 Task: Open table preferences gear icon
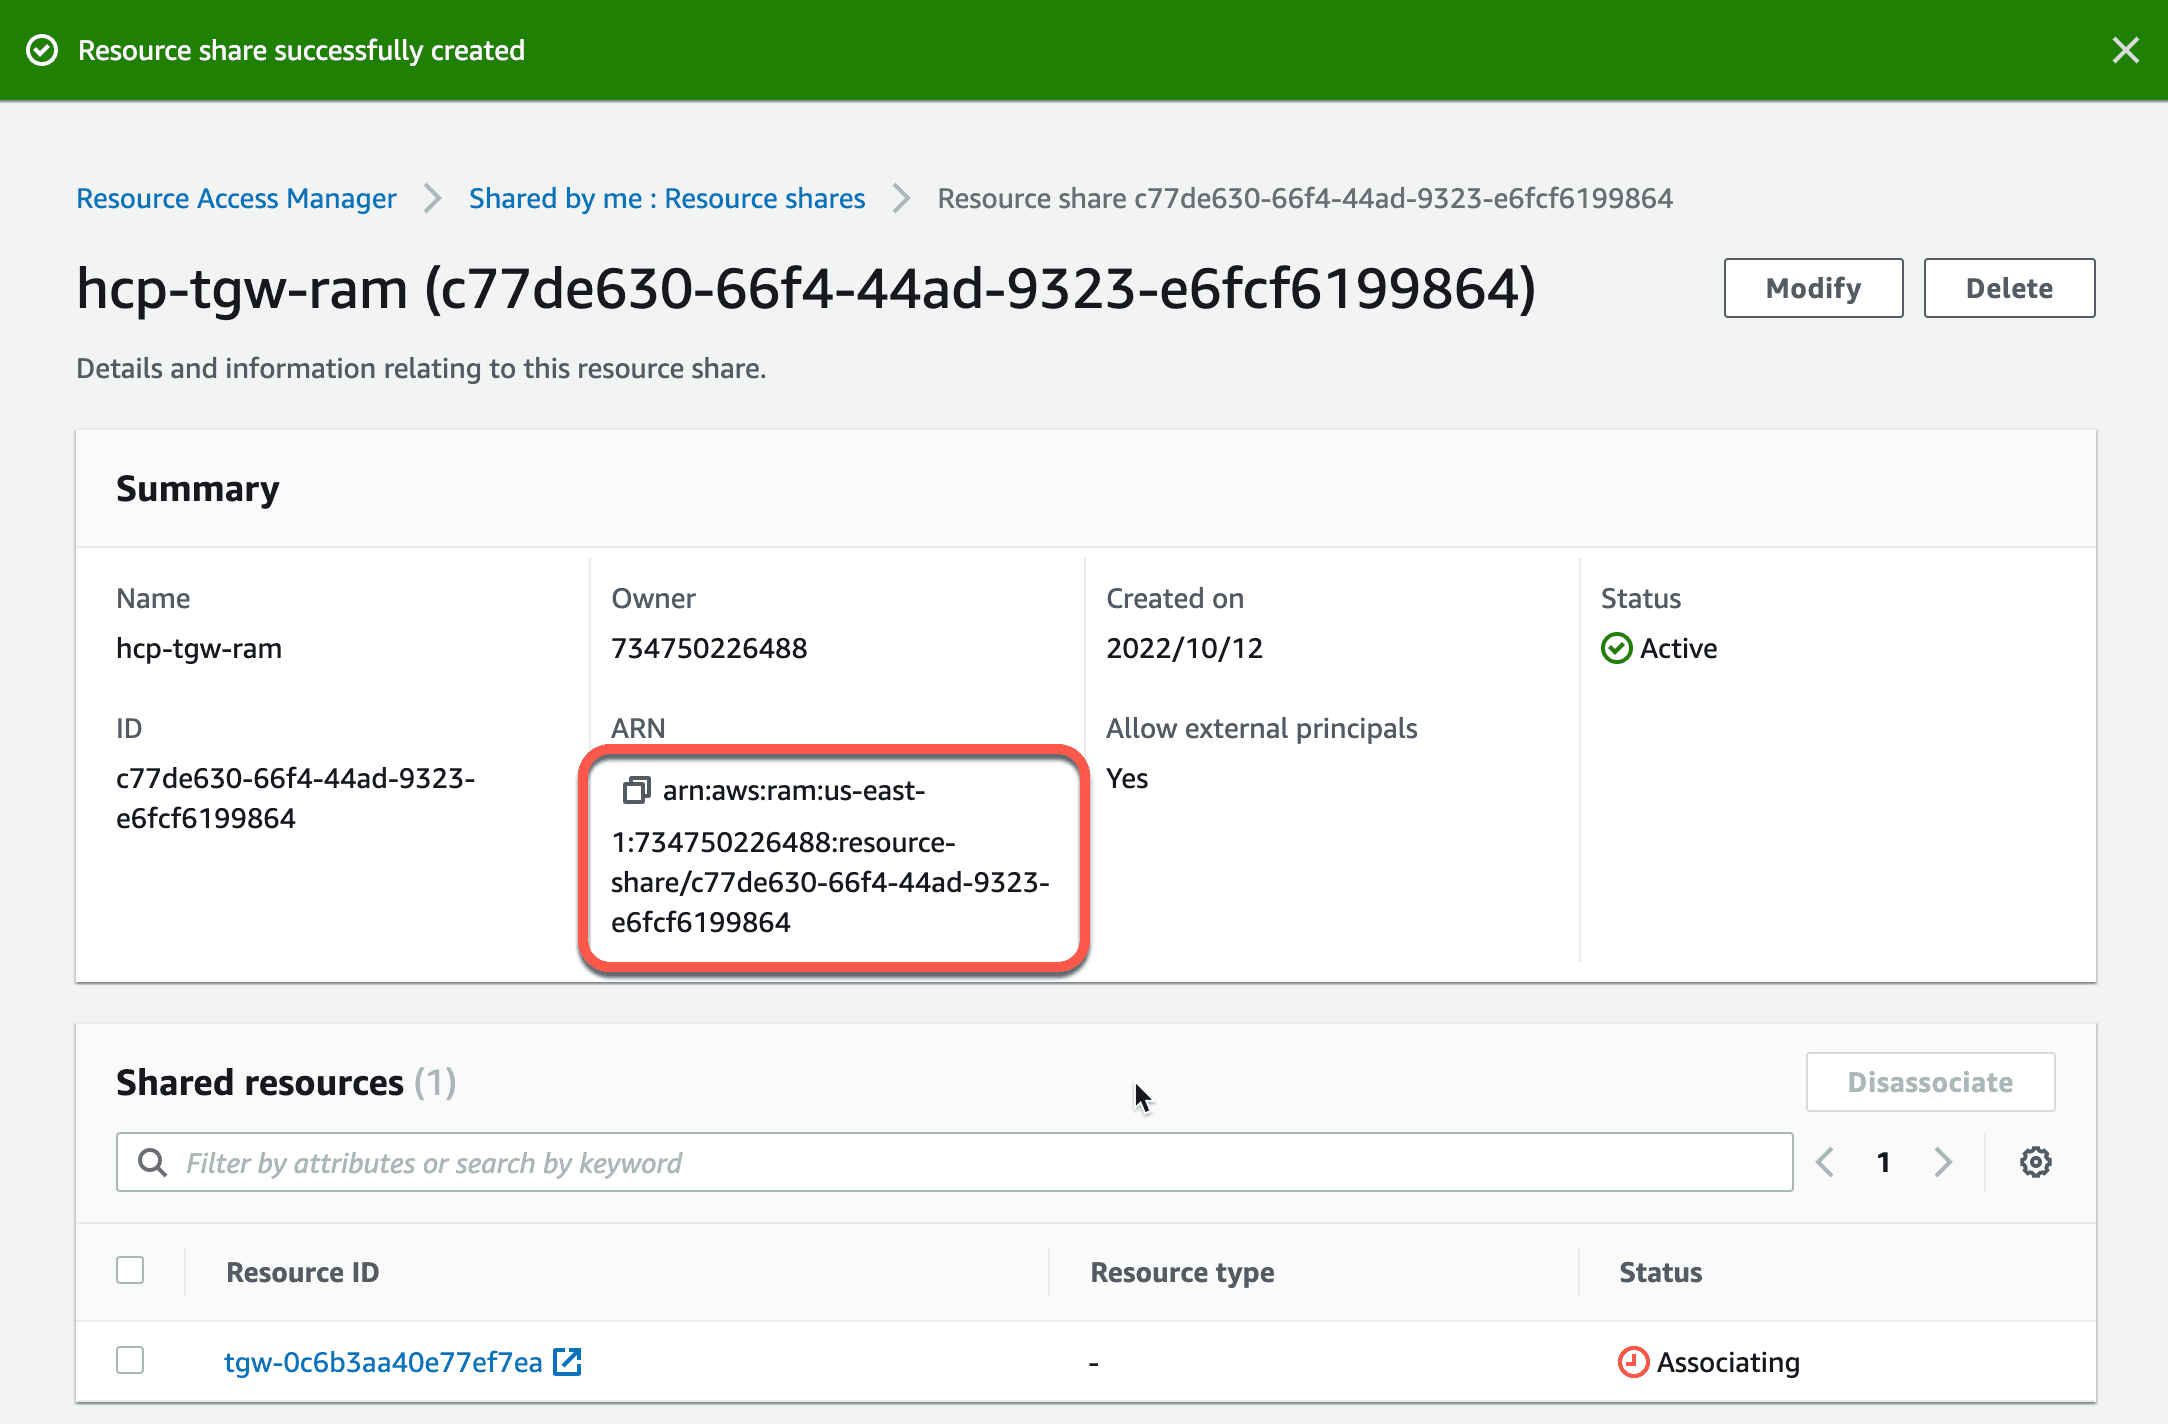tap(2035, 1162)
